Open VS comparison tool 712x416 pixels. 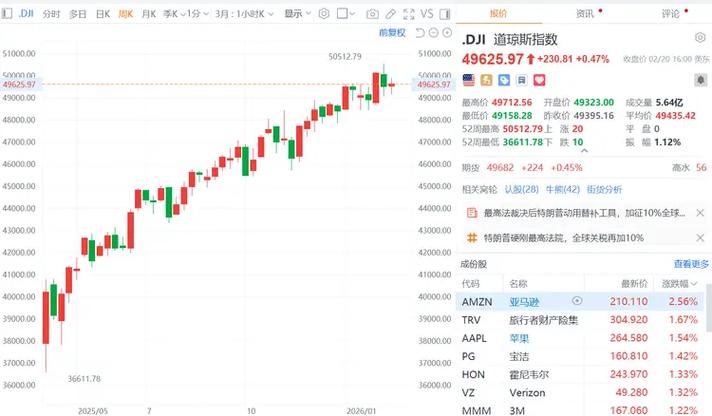427,14
